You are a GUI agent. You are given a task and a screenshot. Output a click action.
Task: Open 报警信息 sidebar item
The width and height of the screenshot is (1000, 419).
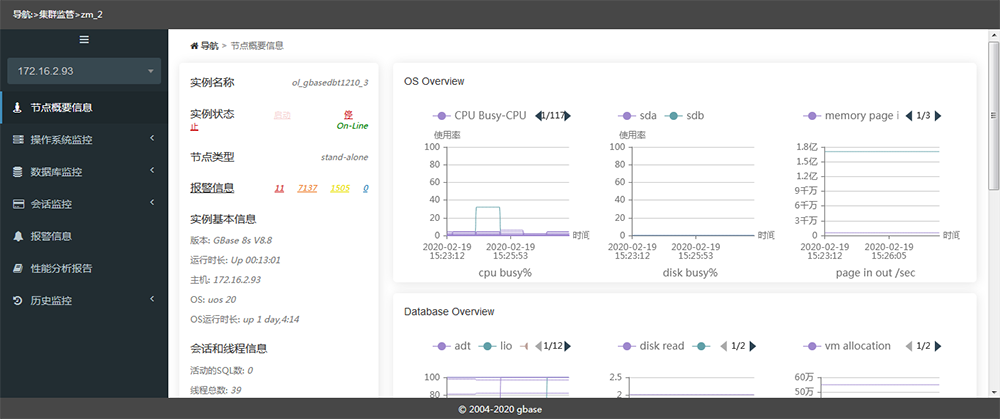click(84, 236)
